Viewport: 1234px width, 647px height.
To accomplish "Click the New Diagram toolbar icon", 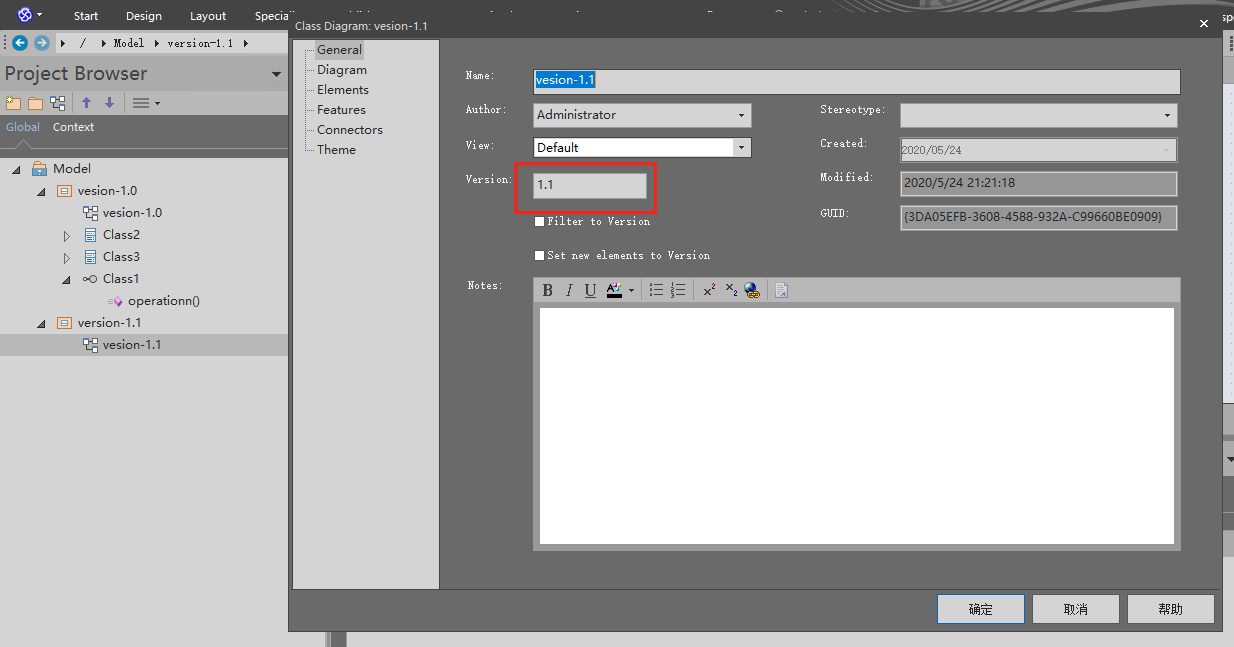I will 58,103.
